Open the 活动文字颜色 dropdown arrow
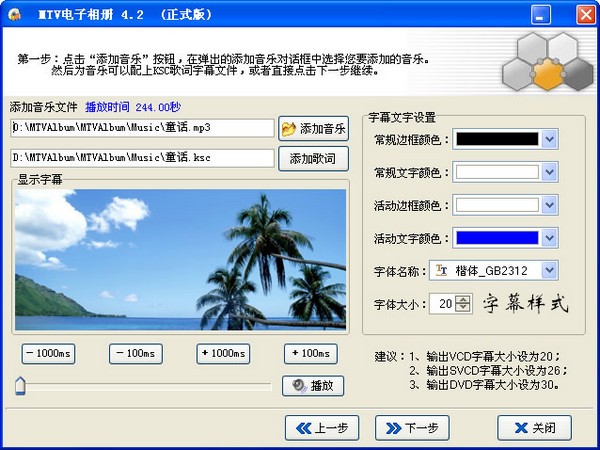Image resolution: width=600 pixels, height=450 pixels. point(549,238)
